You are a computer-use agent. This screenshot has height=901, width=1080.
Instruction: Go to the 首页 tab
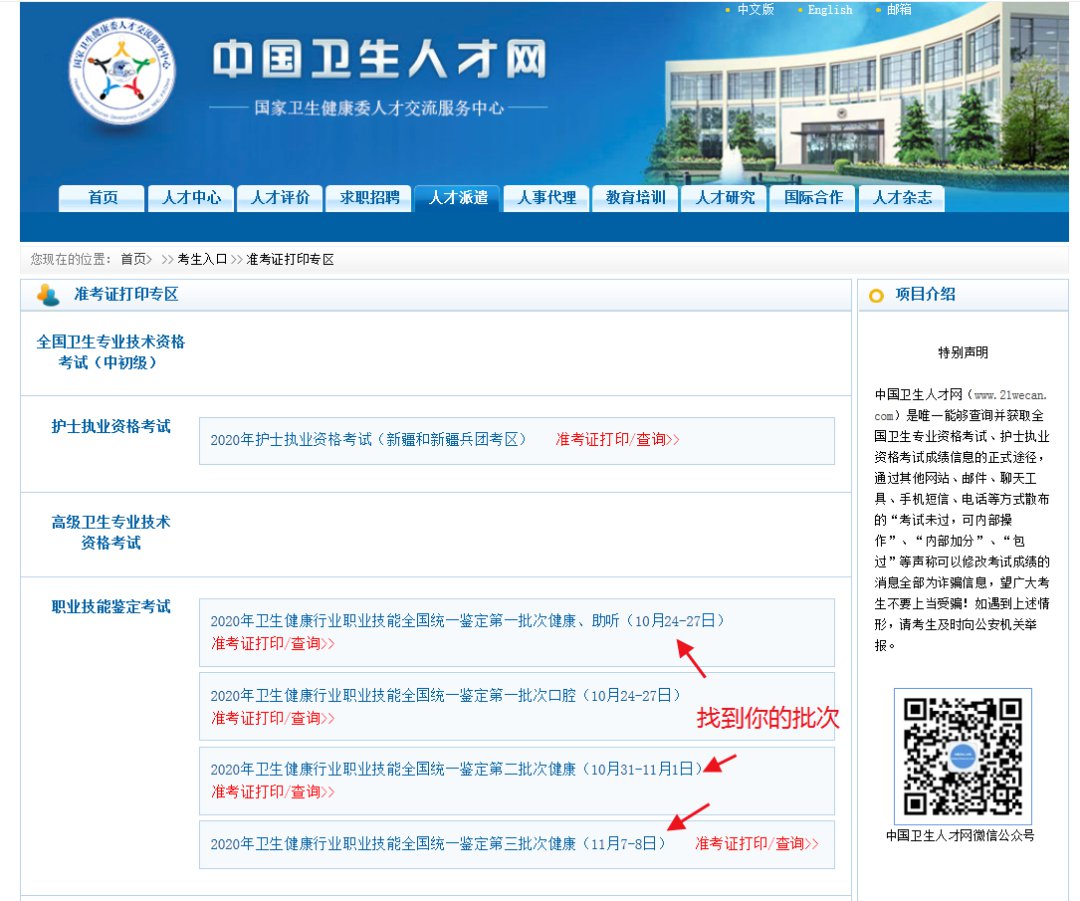102,198
